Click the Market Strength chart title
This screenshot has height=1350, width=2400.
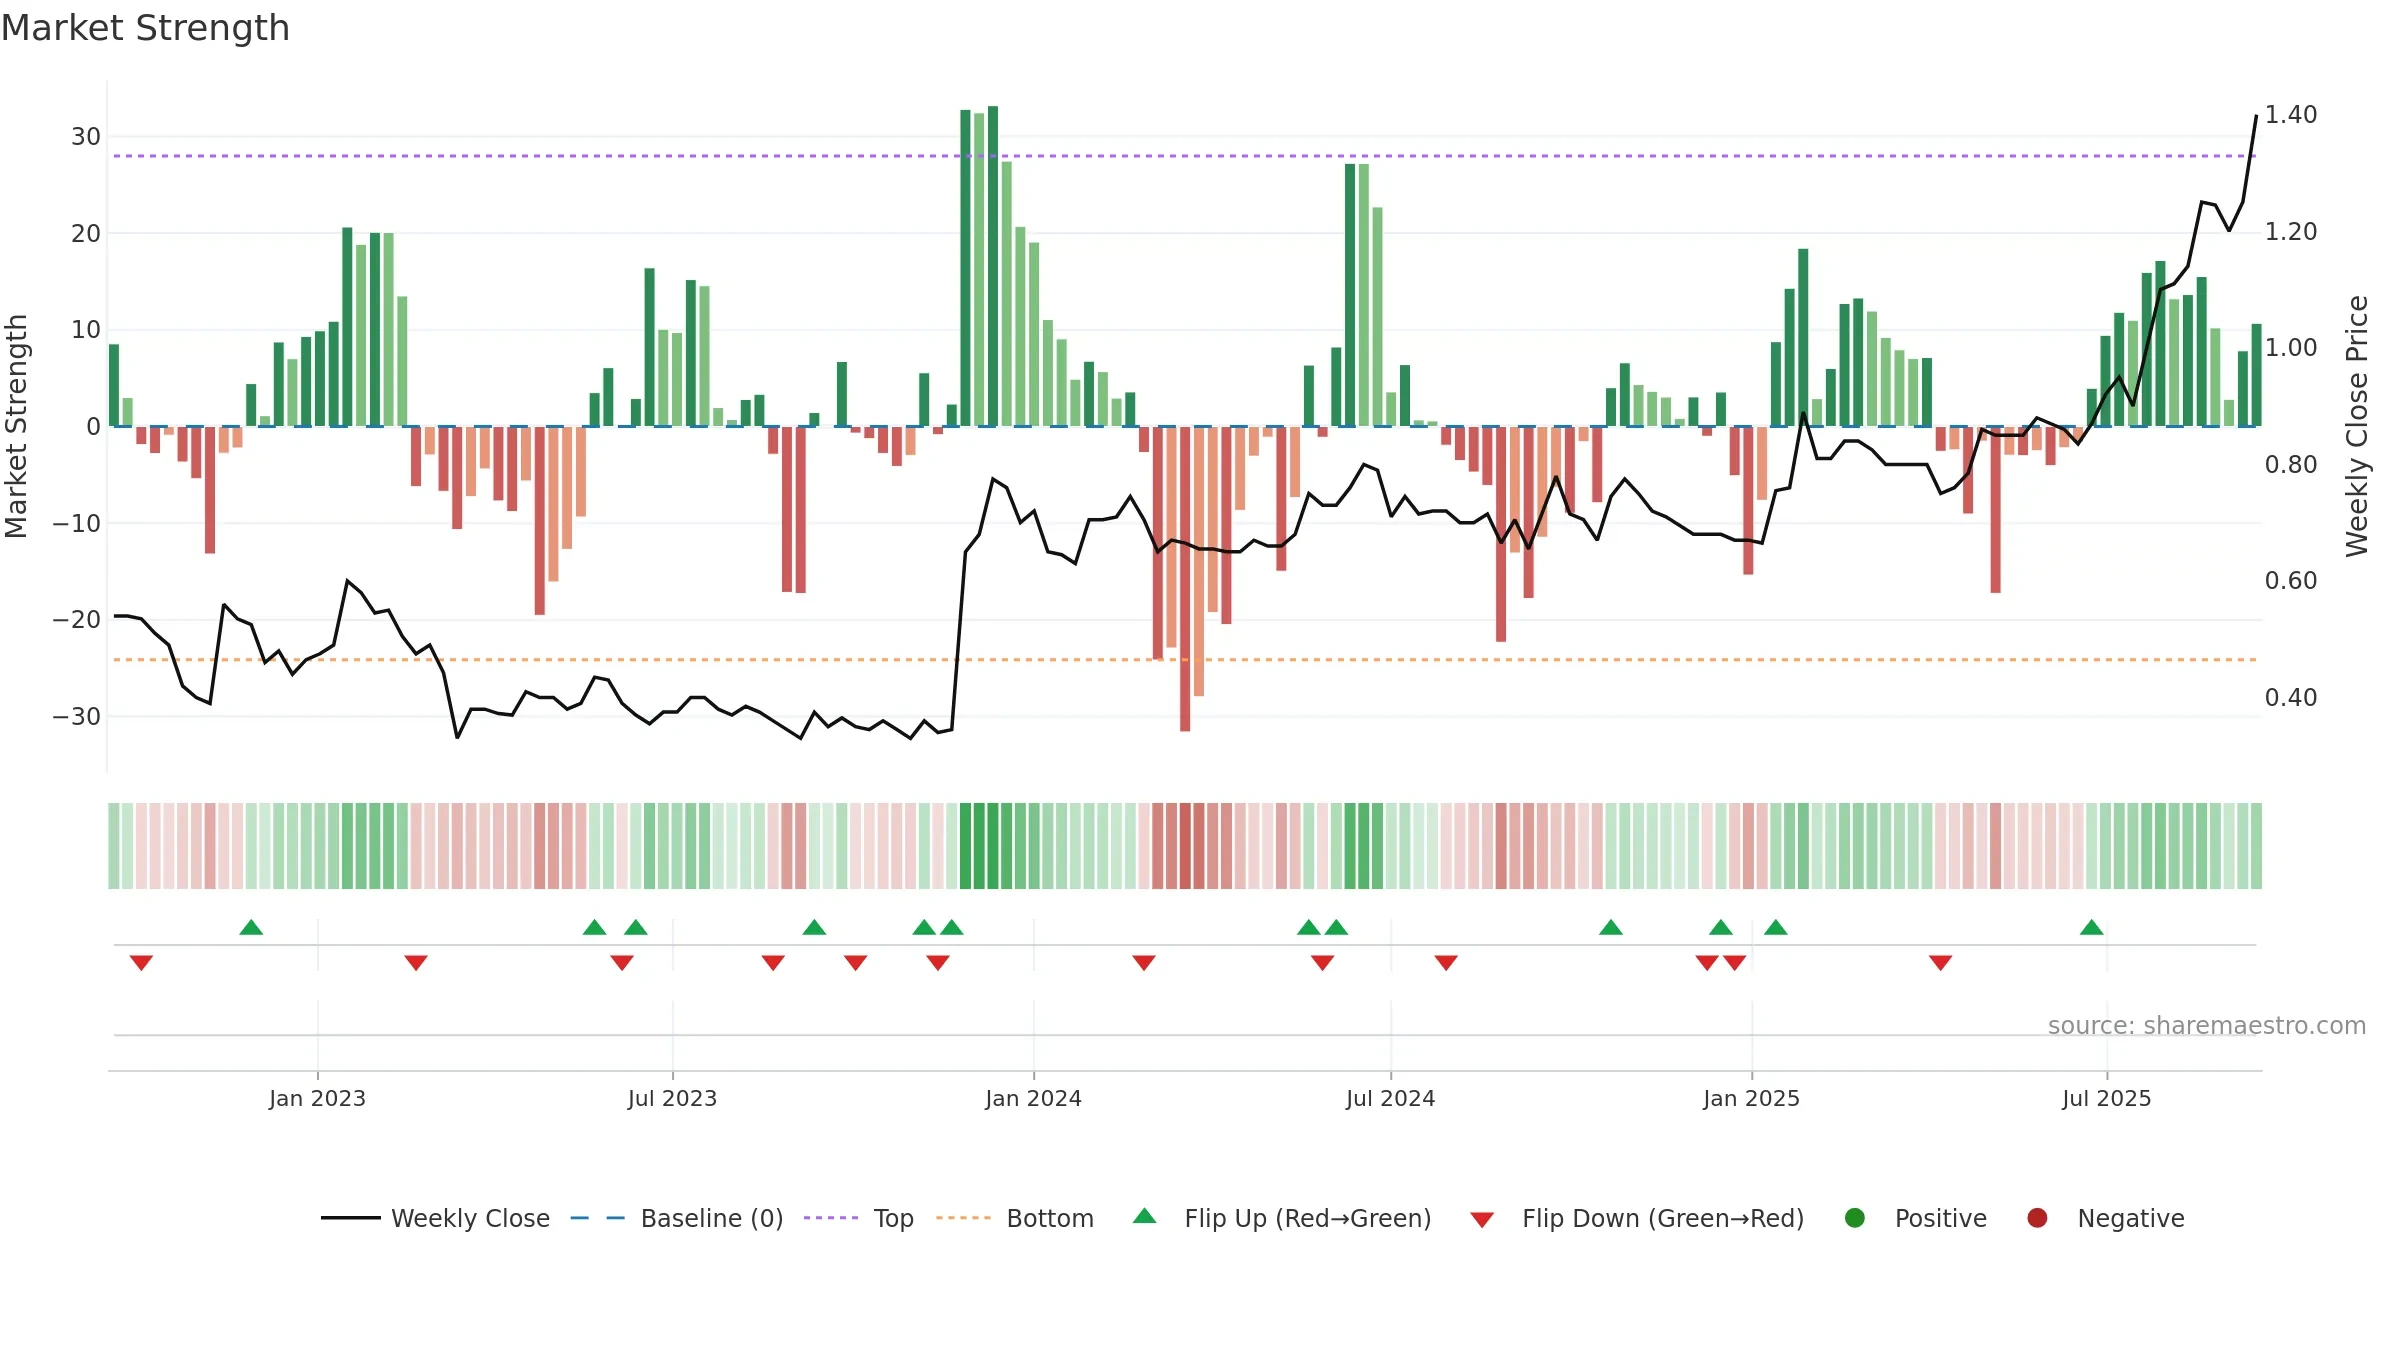(145, 28)
